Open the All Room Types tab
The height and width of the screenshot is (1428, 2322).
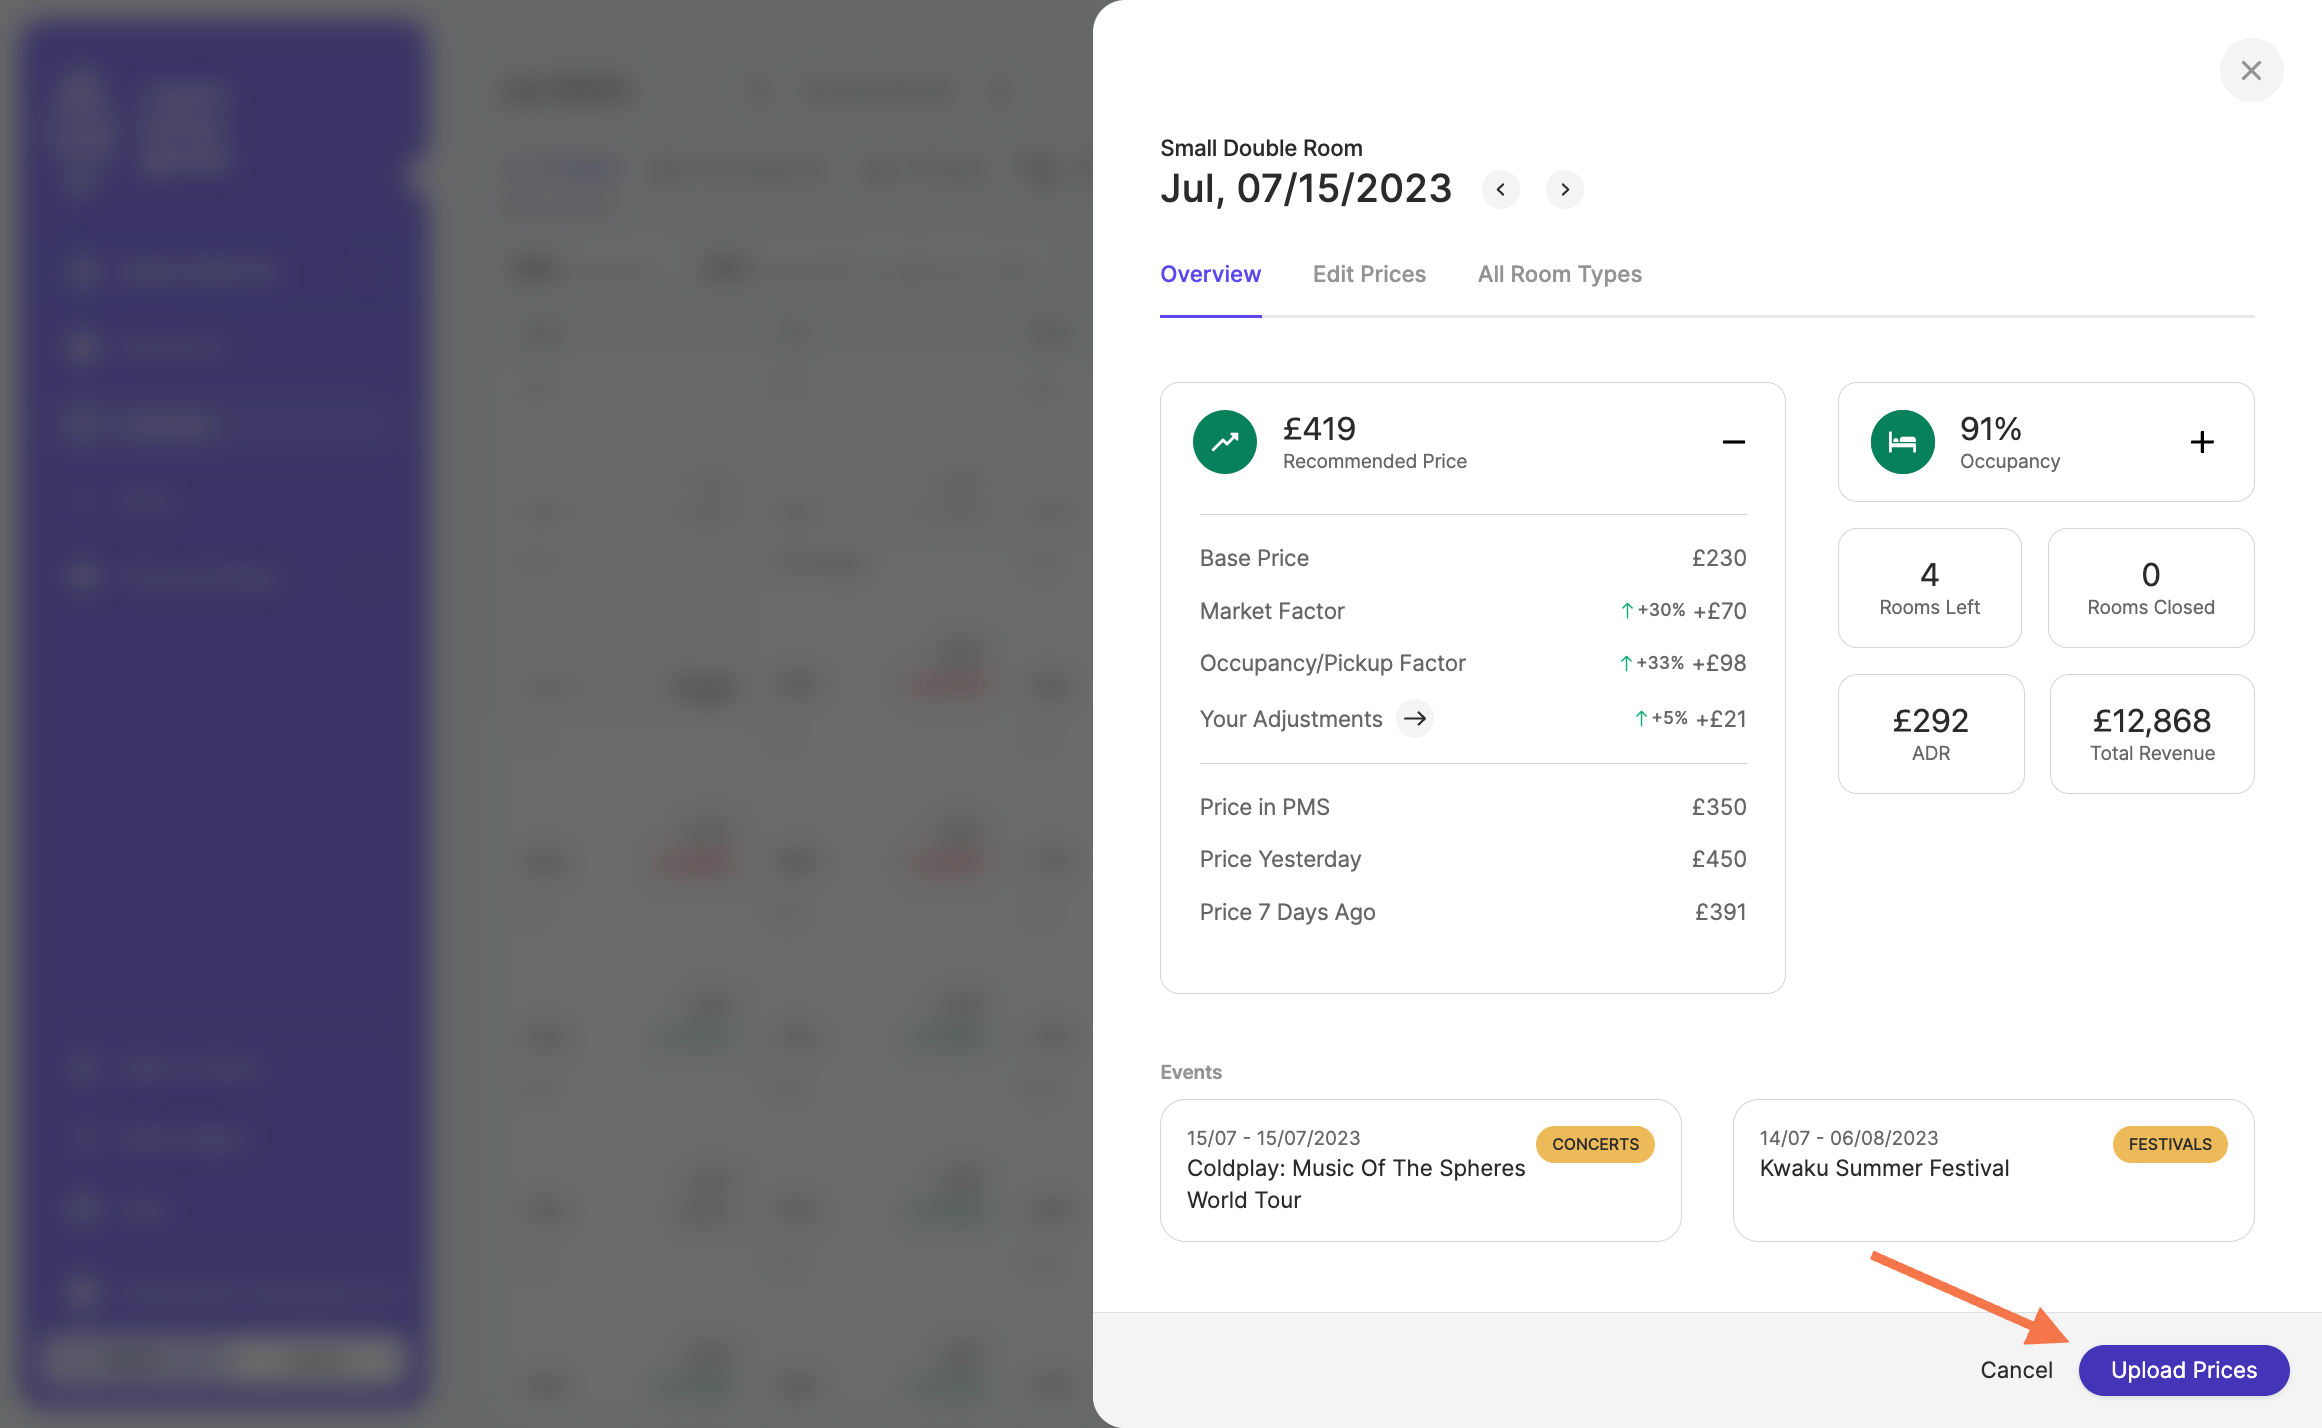1560,274
